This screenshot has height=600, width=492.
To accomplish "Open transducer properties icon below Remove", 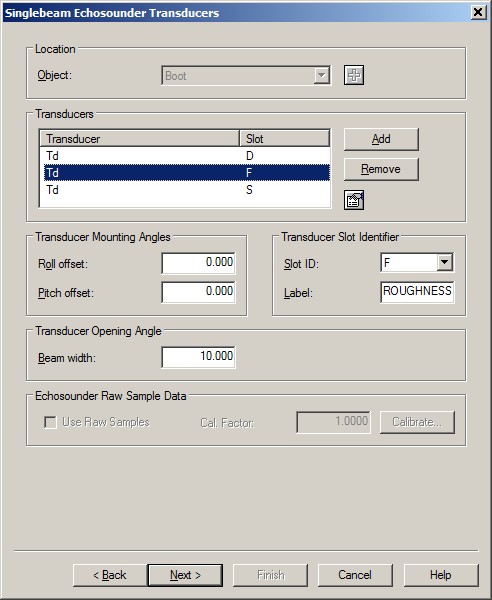I will coord(354,200).
